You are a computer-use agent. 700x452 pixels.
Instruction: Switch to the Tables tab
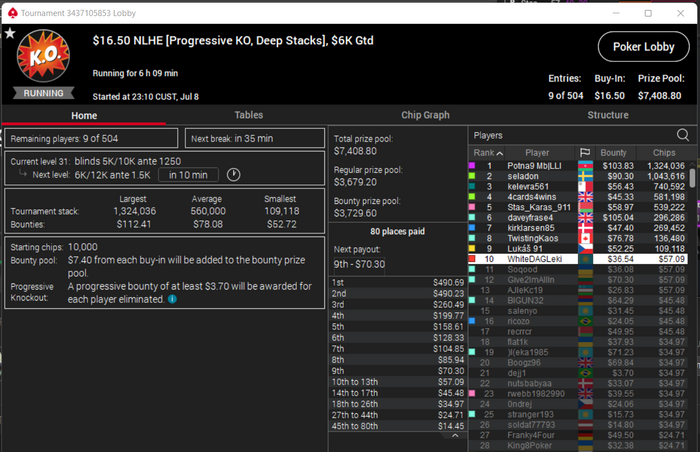249,115
